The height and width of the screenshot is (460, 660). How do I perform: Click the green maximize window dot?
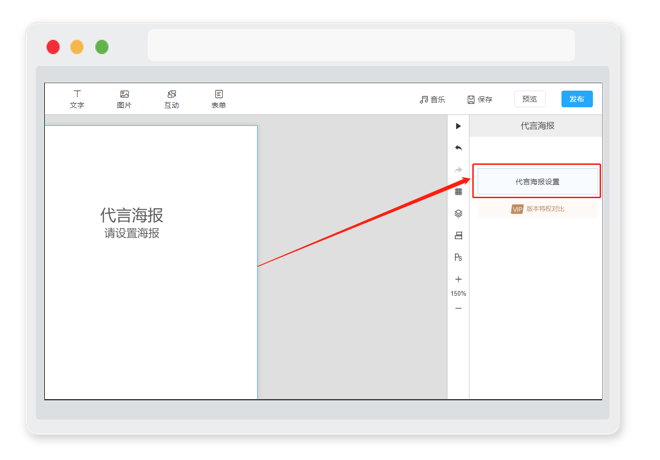[102, 47]
